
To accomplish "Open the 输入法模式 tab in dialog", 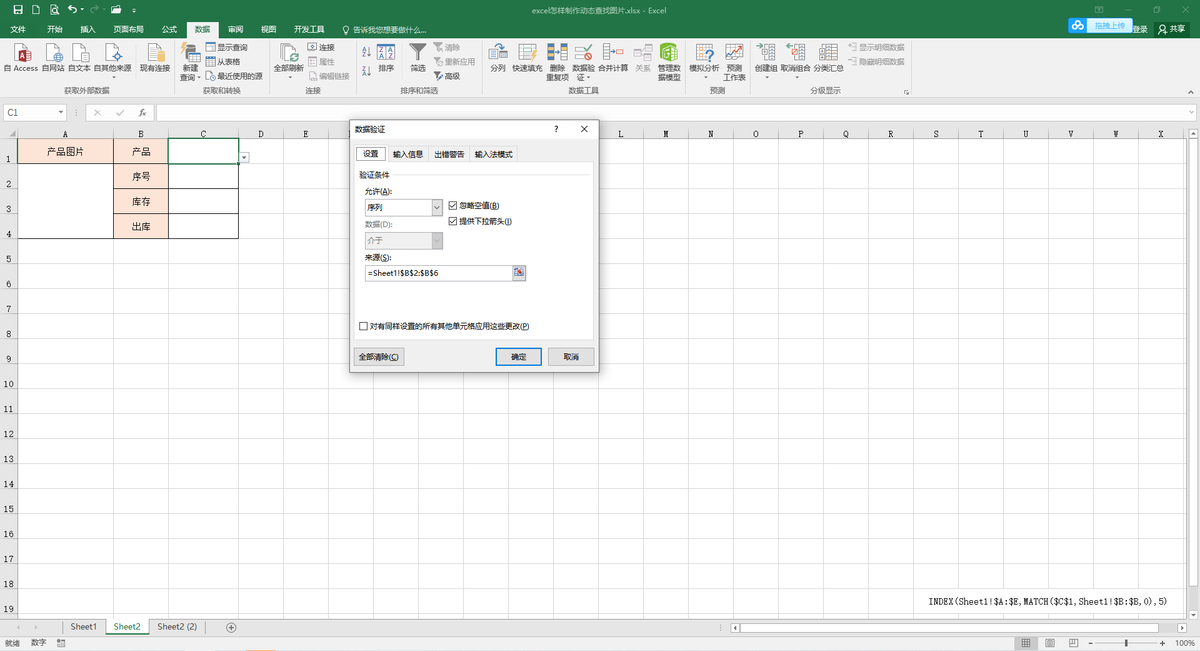I will tap(494, 154).
